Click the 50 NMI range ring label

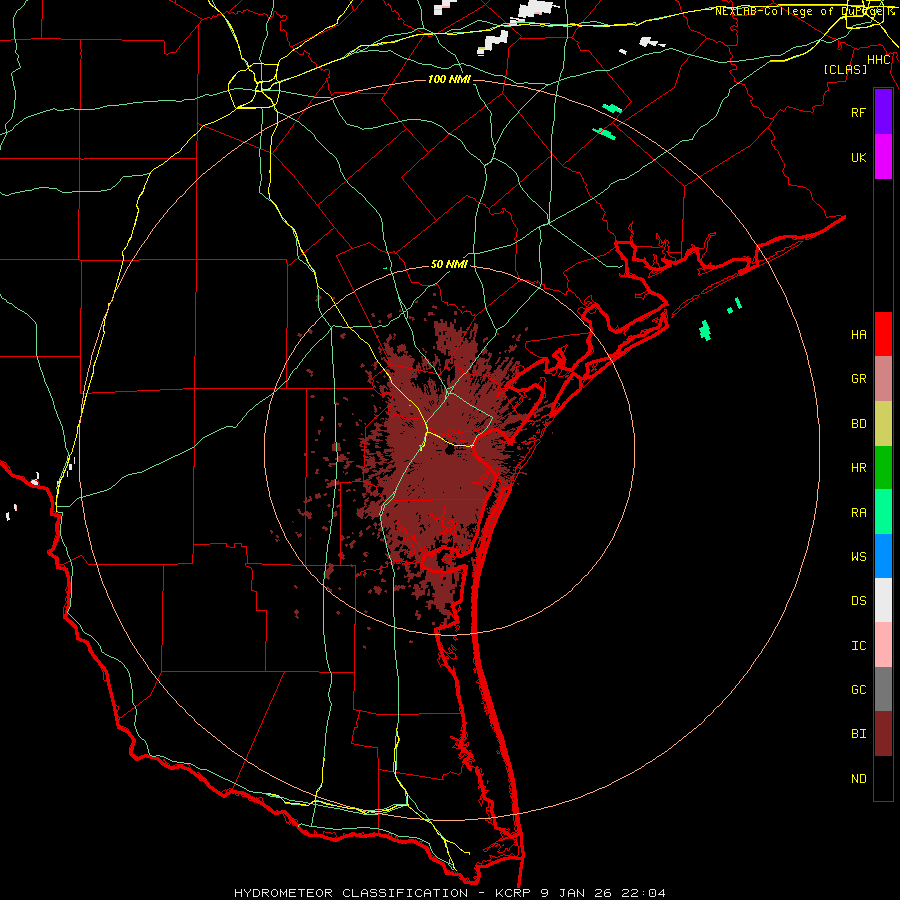(x=449, y=264)
